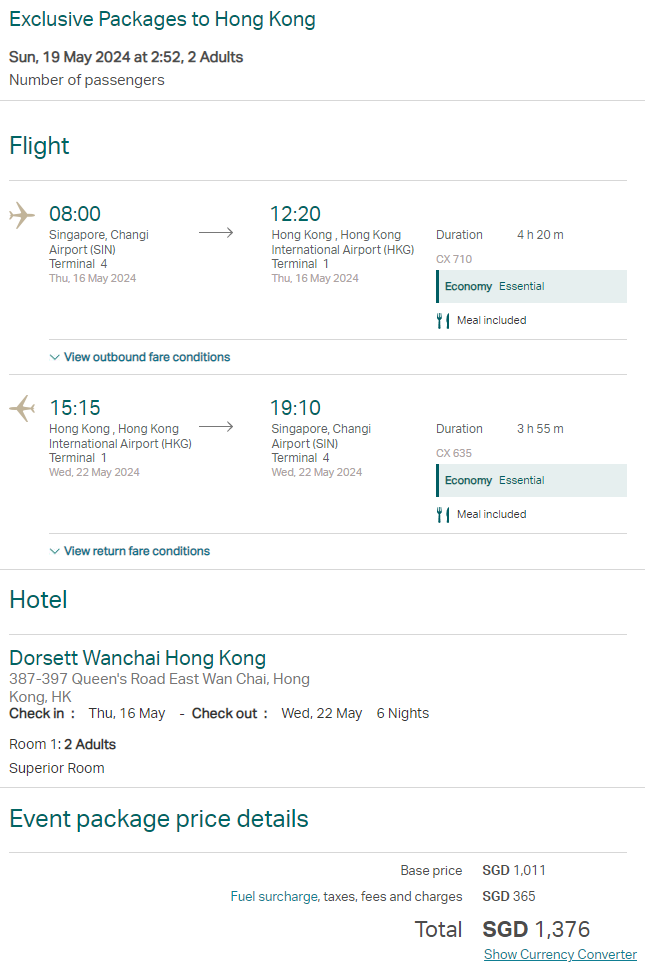Click the outbound Economy Essential fare box
Image resolution: width=645 pixels, height=970 pixels.
[x=531, y=286]
